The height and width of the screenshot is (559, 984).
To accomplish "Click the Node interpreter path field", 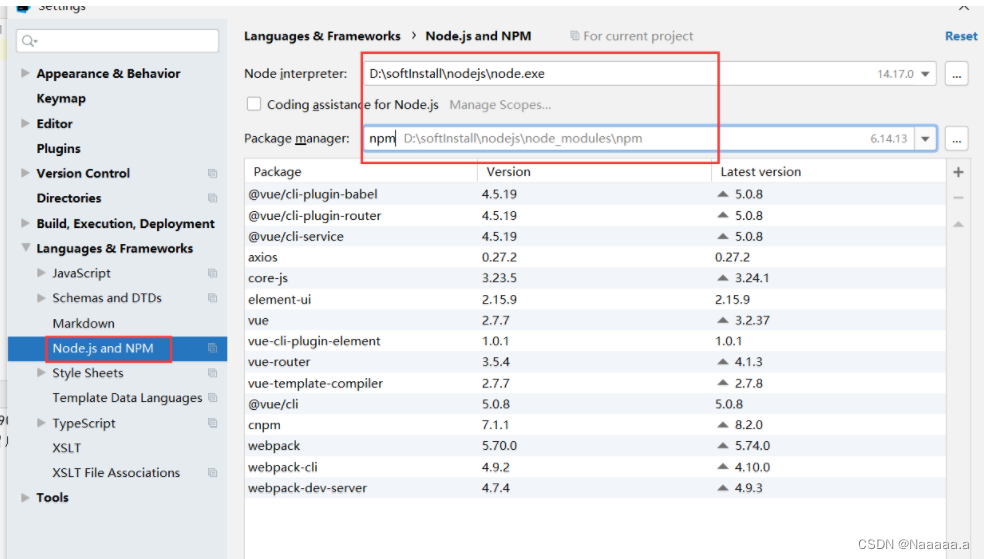I will (x=650, y=74).
